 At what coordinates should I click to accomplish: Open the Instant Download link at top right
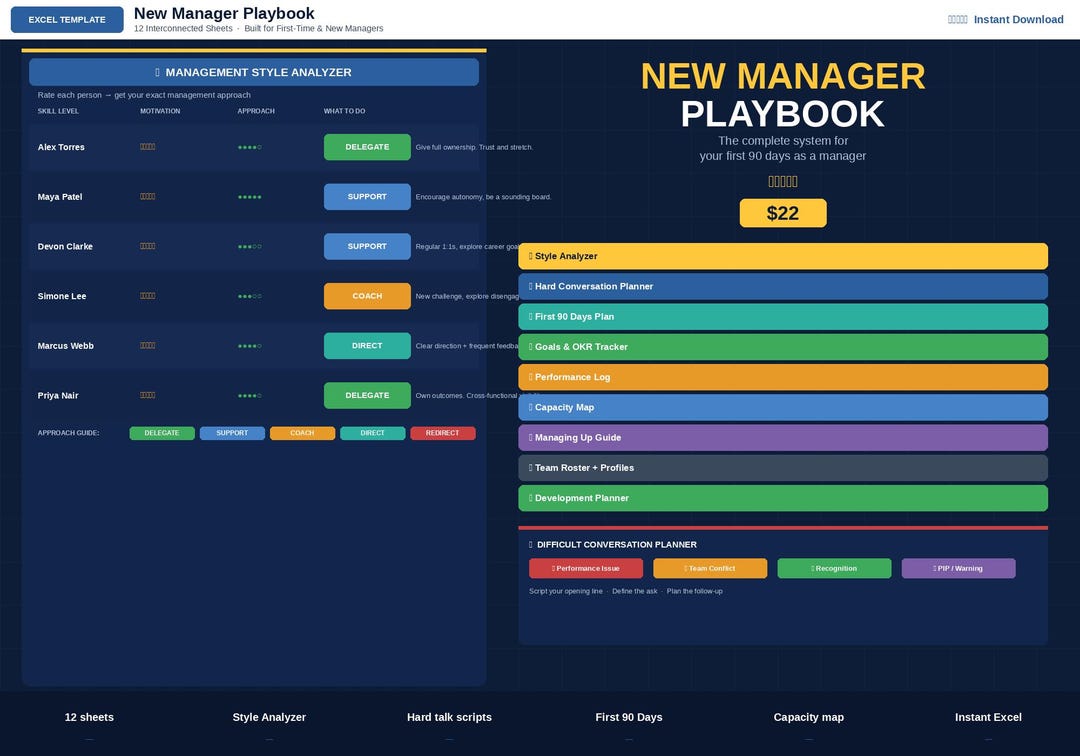pyautogui.click(x=1018, y=19)
